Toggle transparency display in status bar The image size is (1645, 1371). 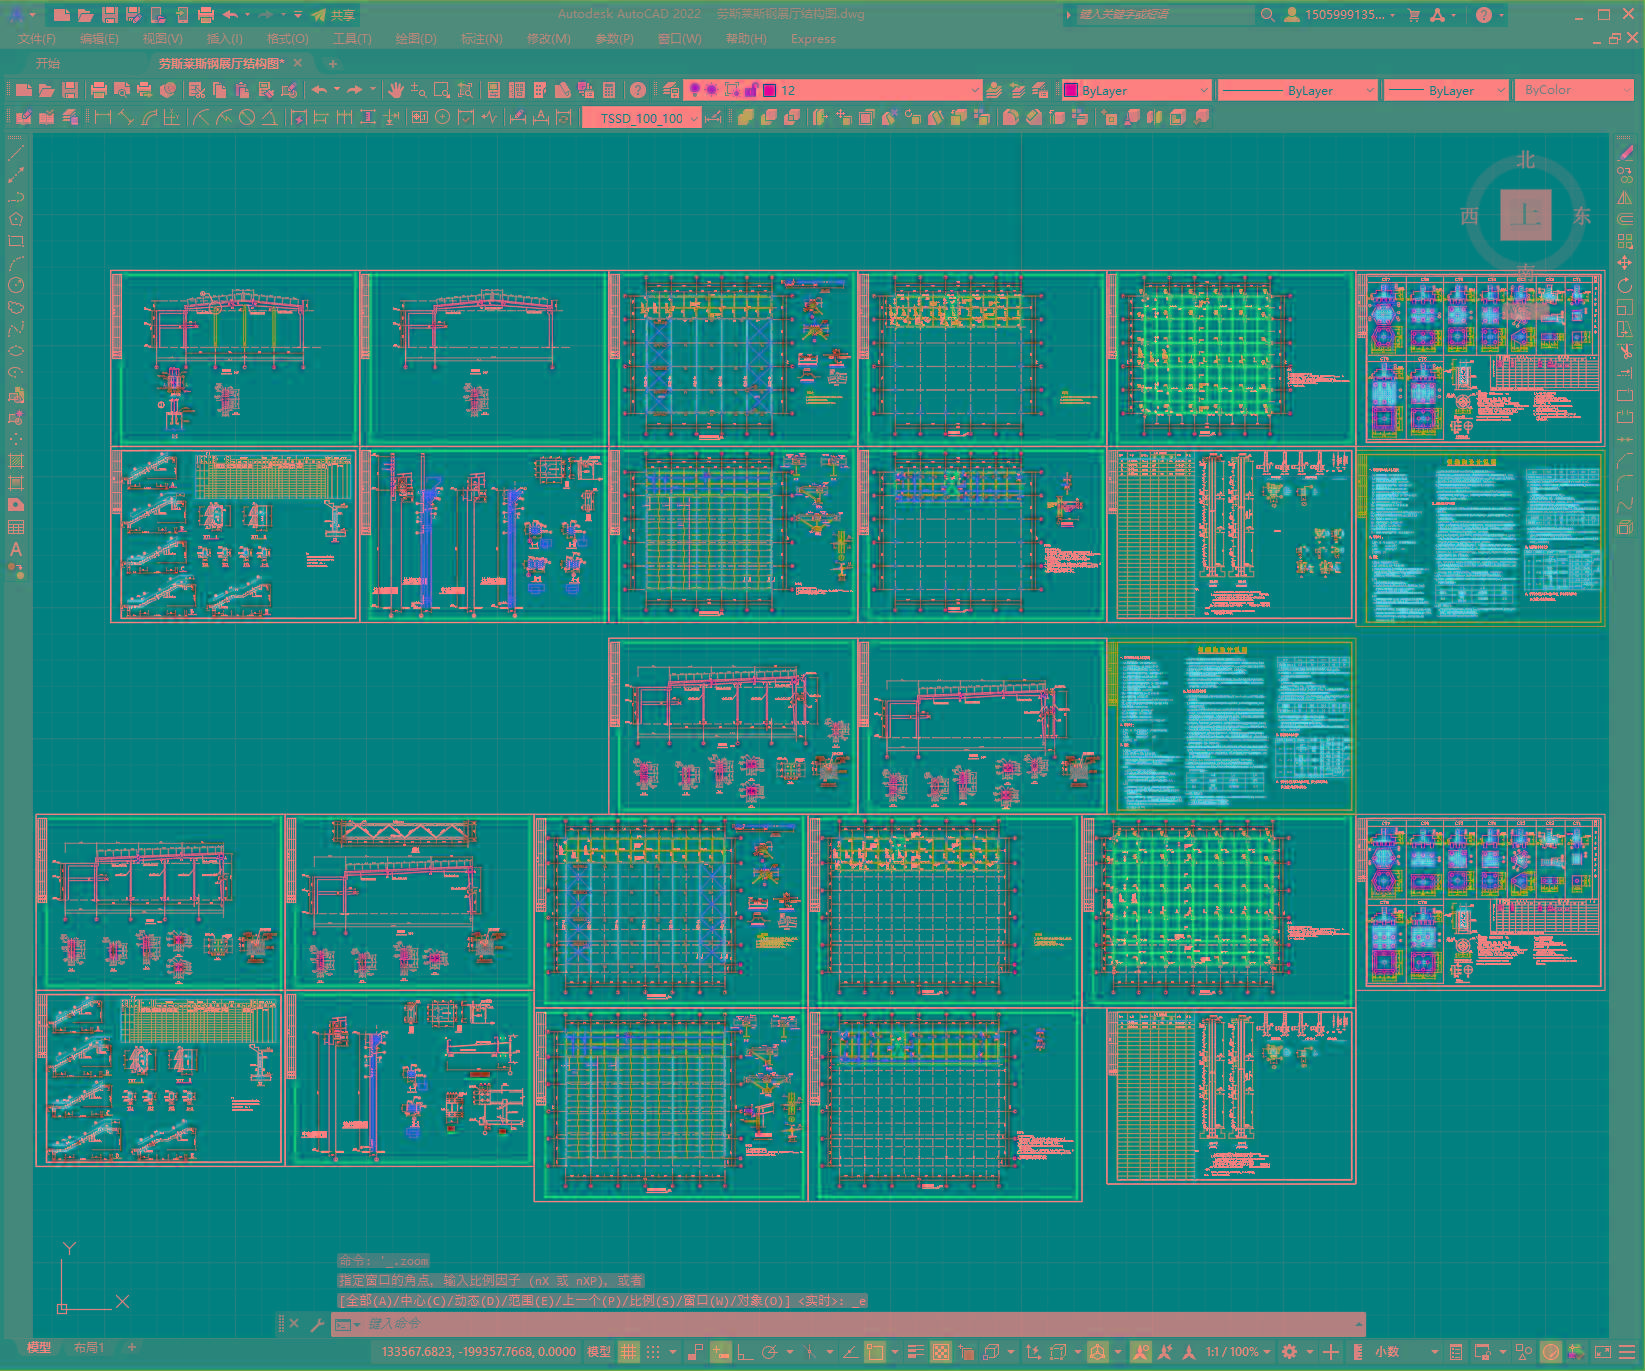pyautogui.click(x=941, y=1352)
